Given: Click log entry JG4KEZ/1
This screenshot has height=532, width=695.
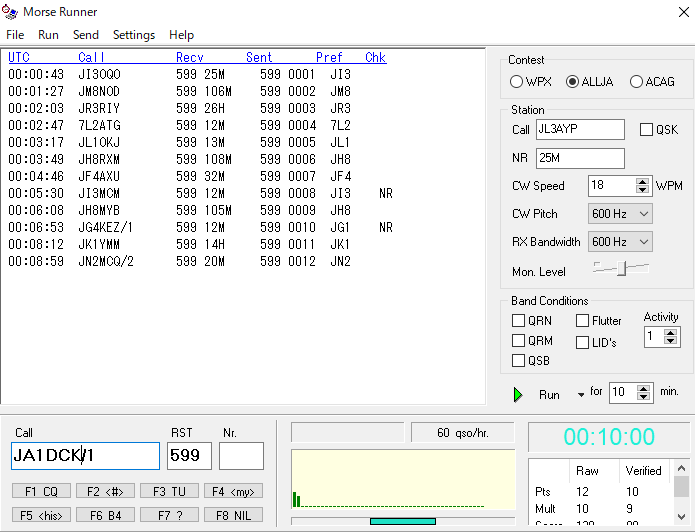Looking at the screenshot, I should point(201,227).
